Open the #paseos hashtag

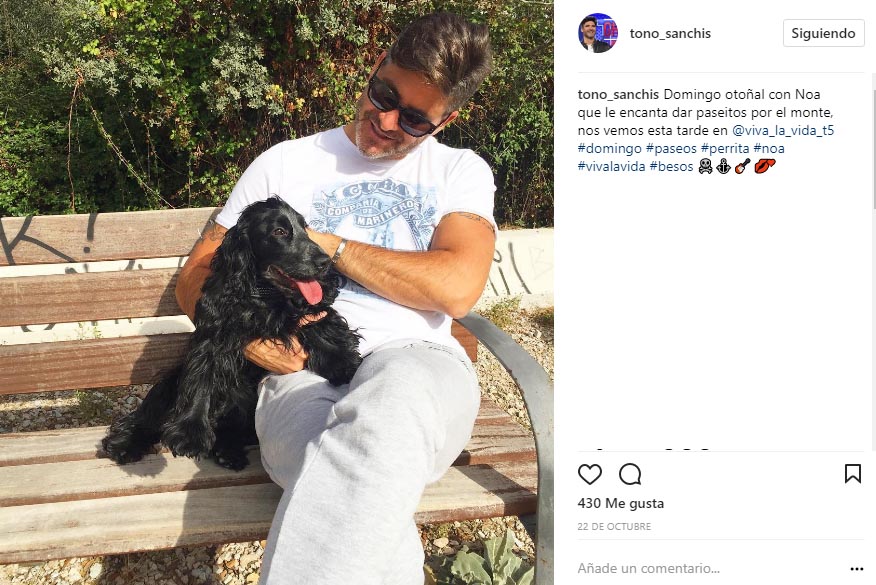pyautogui.click(x=671, y=148)
